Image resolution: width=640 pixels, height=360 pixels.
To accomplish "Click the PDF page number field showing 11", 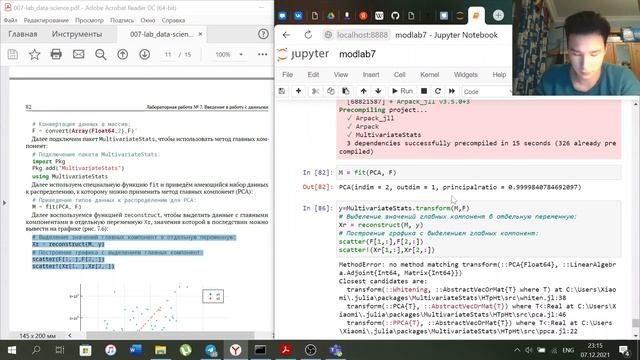I will 168,54.
